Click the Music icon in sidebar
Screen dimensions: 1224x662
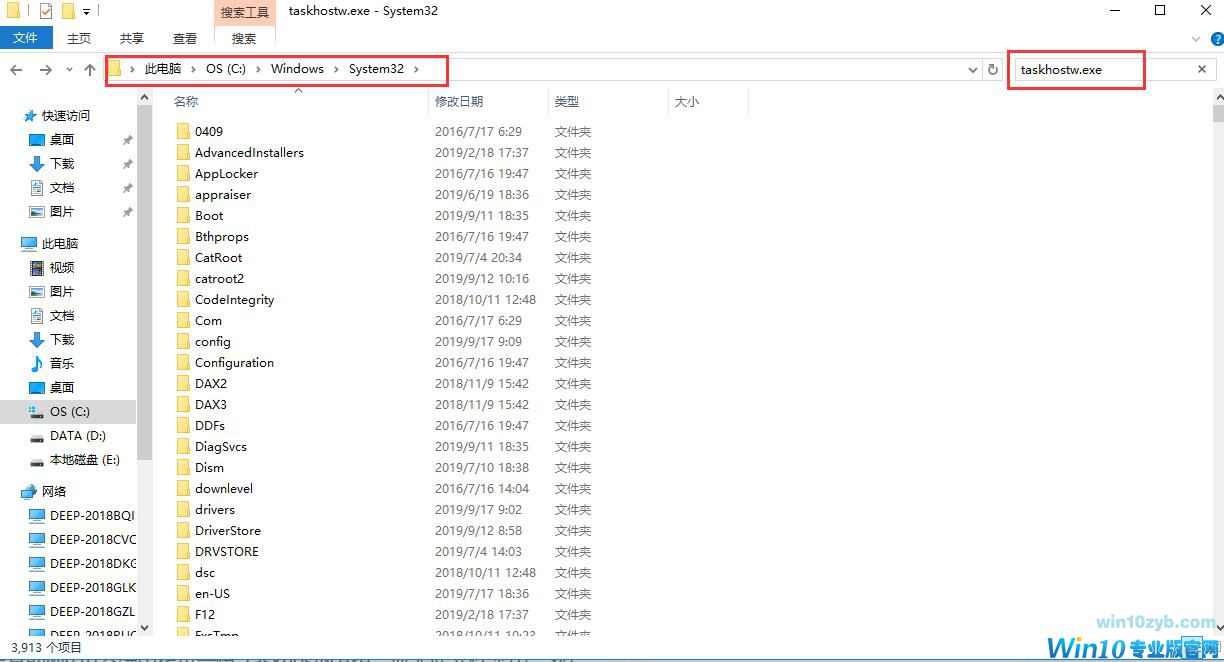tap(37, 363)
